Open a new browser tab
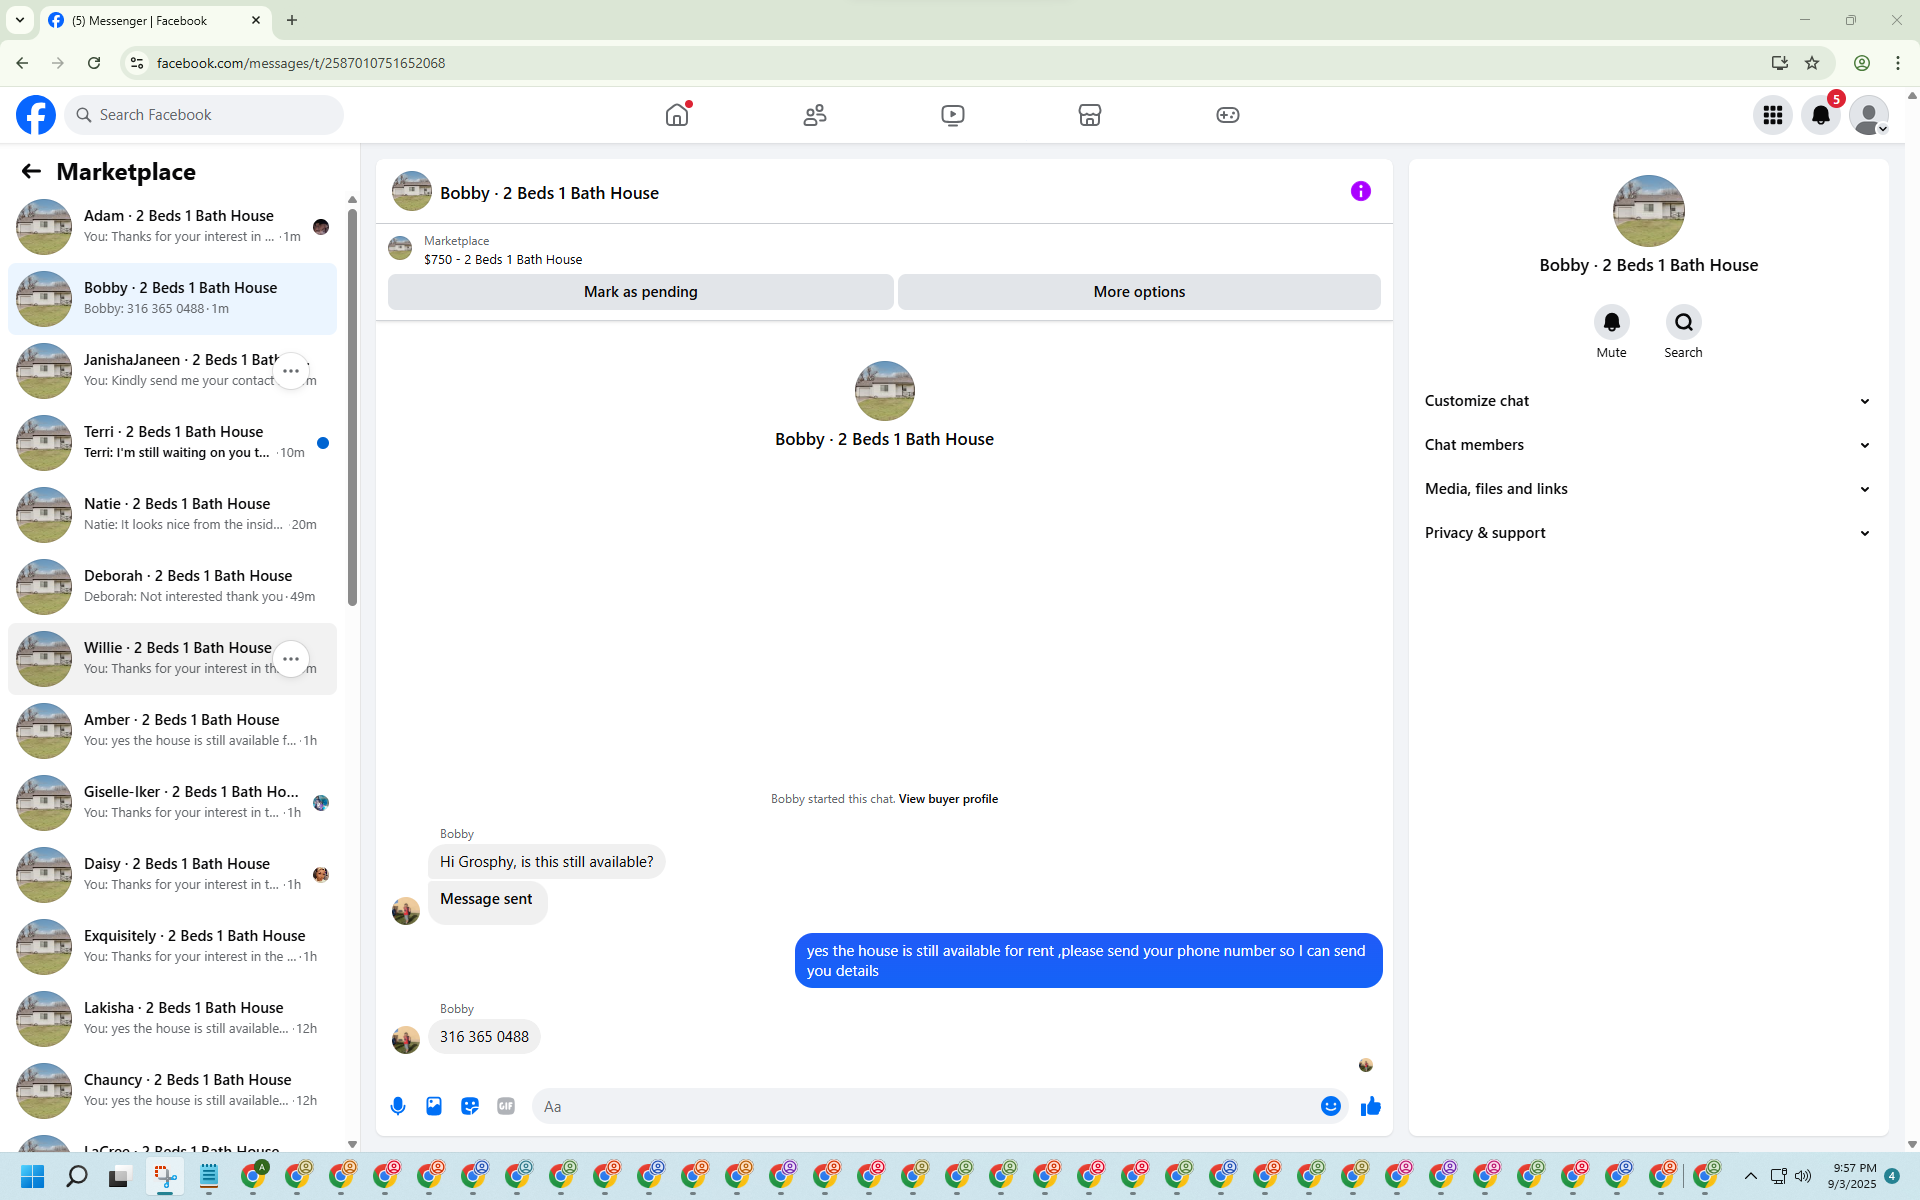 tap(292, 20)
